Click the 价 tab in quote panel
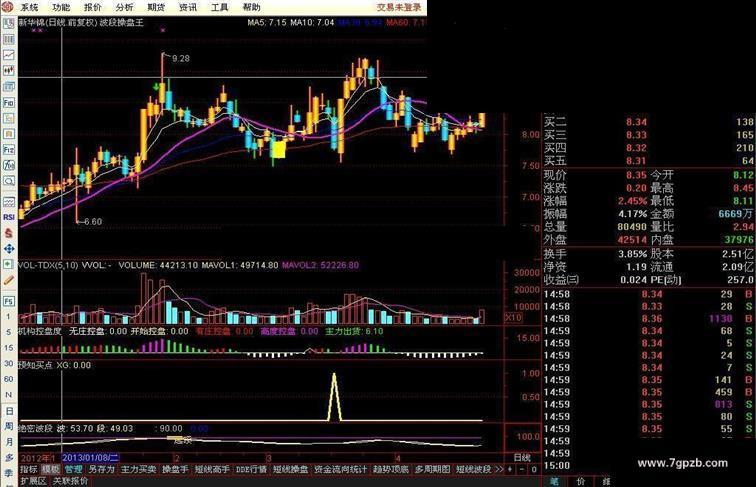This screenshot has height=487, width=756. (x=581, y=481)
